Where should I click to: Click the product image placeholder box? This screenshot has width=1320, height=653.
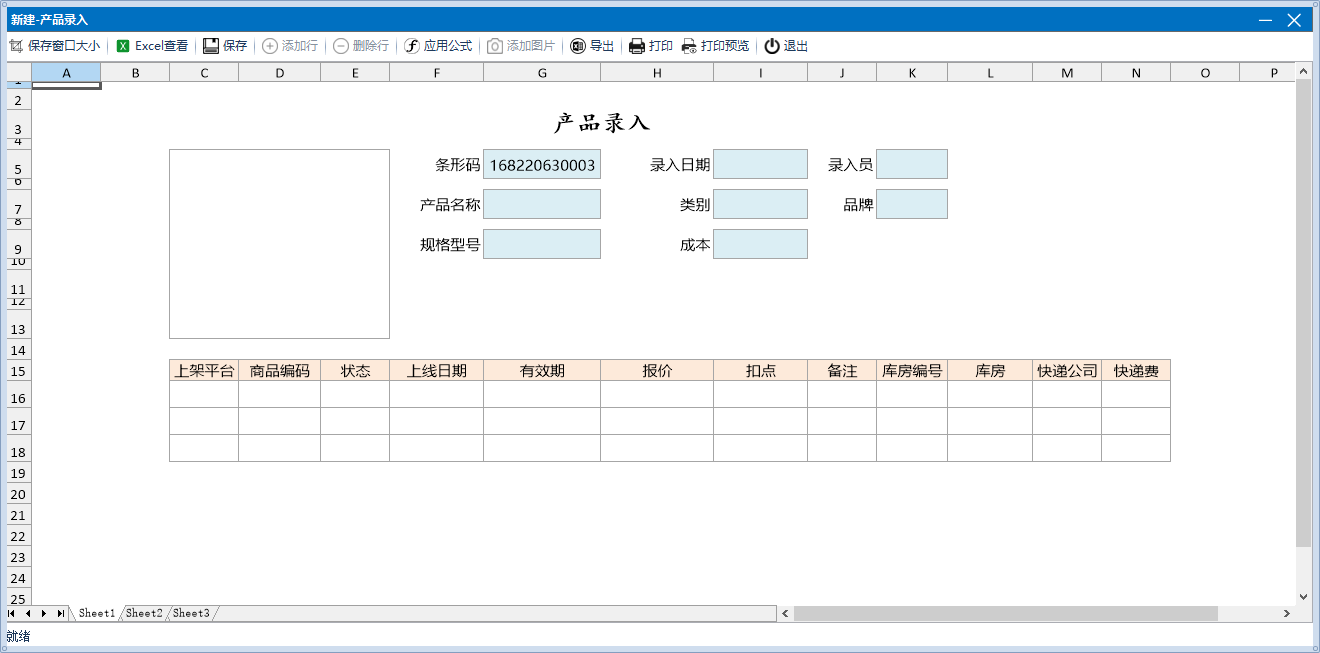point(279,244)
